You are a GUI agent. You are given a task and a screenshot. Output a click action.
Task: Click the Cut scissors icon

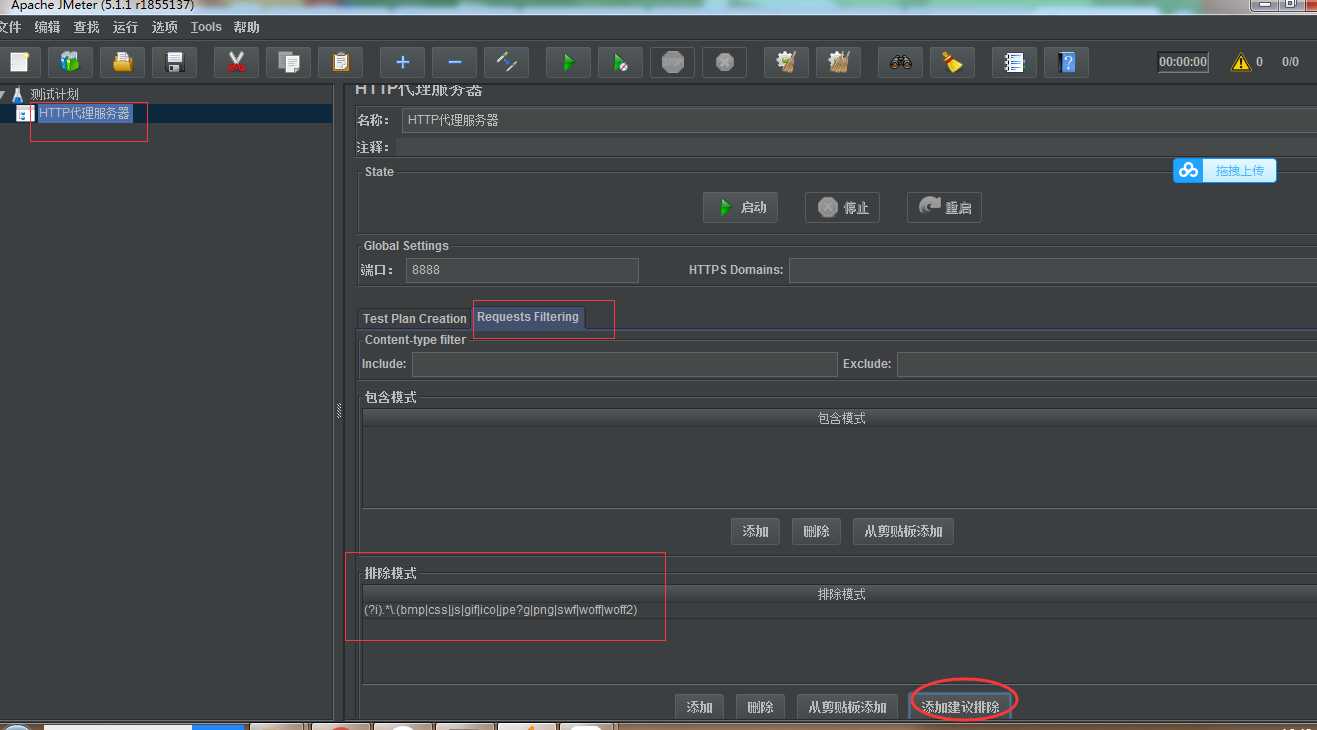click(236, 62)
